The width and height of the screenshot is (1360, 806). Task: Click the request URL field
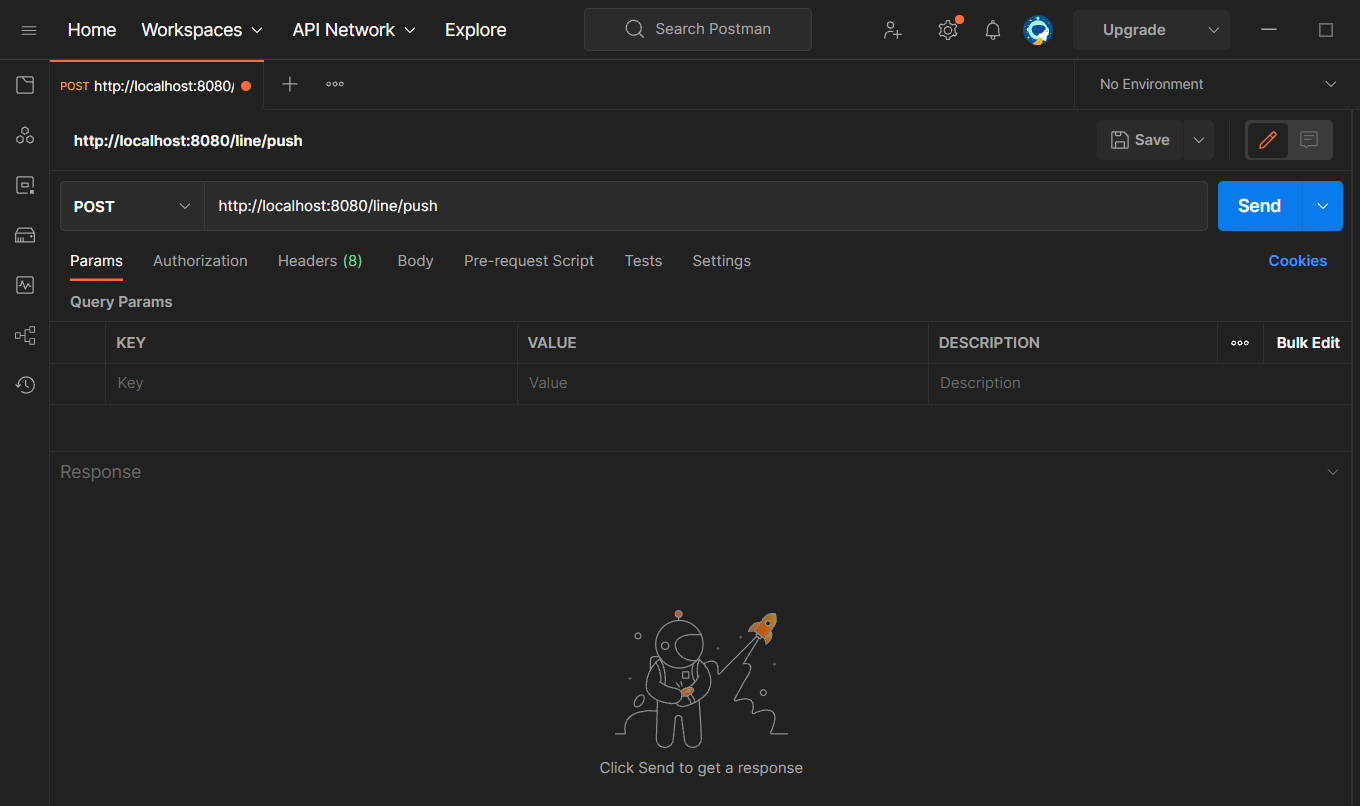coord(706,206)
